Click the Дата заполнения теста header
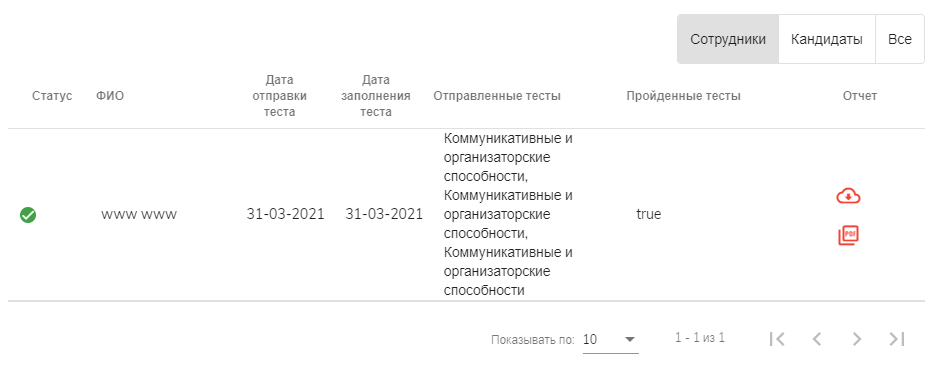This screenshot has height=378, width=945. tap(376, 96)
